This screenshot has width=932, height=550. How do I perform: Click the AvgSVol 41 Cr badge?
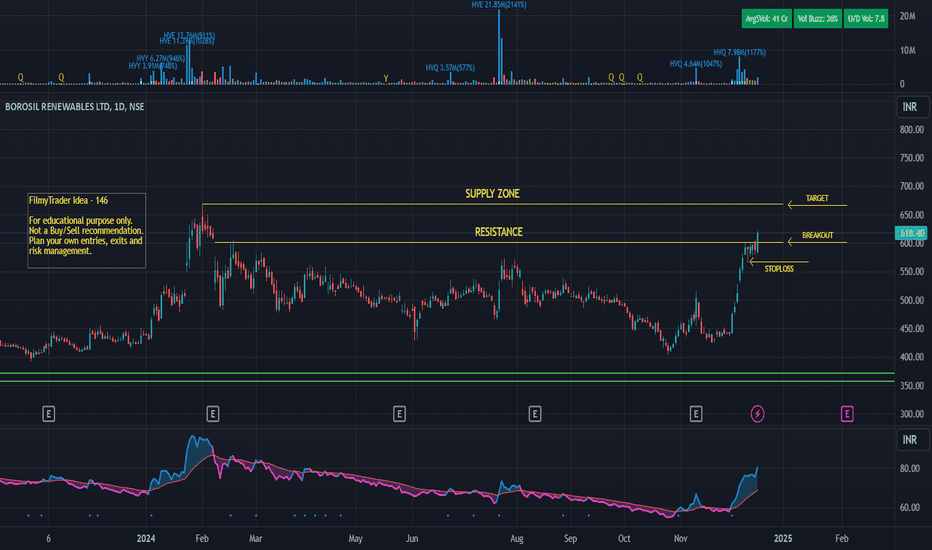767,19
